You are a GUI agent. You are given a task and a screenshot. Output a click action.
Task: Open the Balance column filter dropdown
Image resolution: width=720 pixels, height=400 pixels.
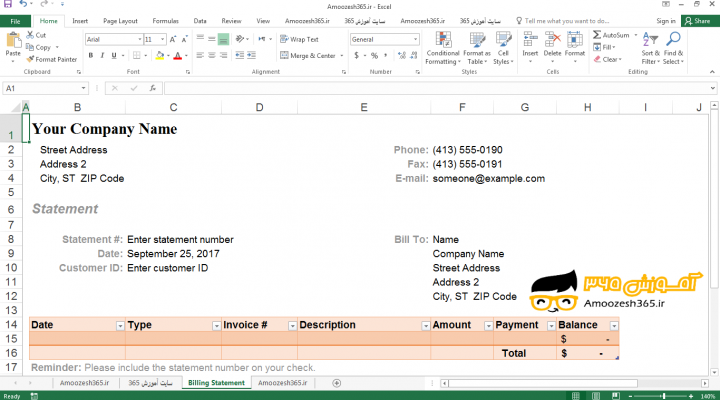[x=614, y=326]
